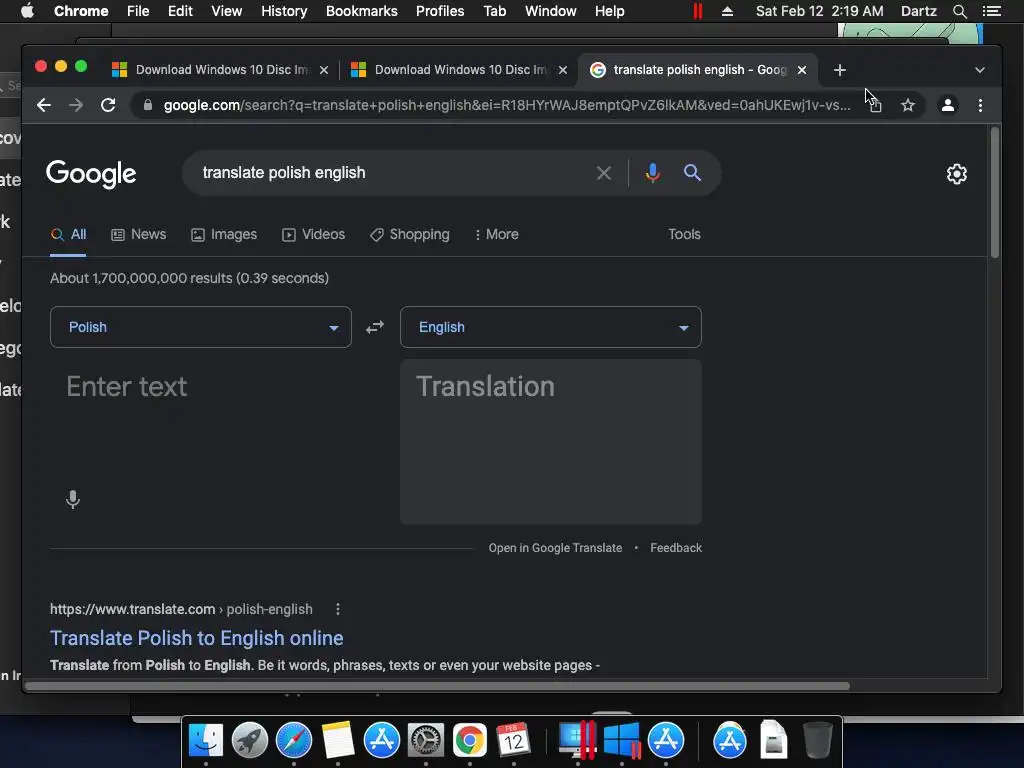The height and width of the screenshot is (768, 1024).
Task: Close the translate polish english tab
Action: click(802, 70)
